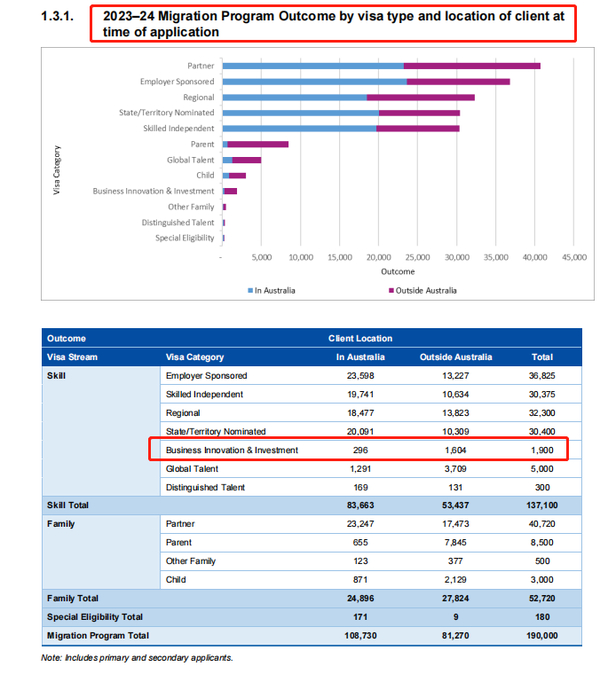Click the "Employer Sponsored" table row label
This screenshot has width=600, height=674.
click(x=206, y=376)
